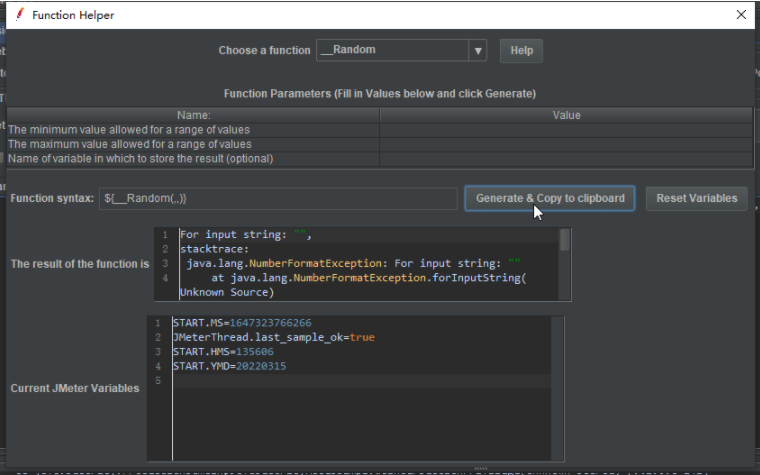This screenshot has width=760, height=475.
Task: Select the minimum value's Value cell
Action: 566,129
